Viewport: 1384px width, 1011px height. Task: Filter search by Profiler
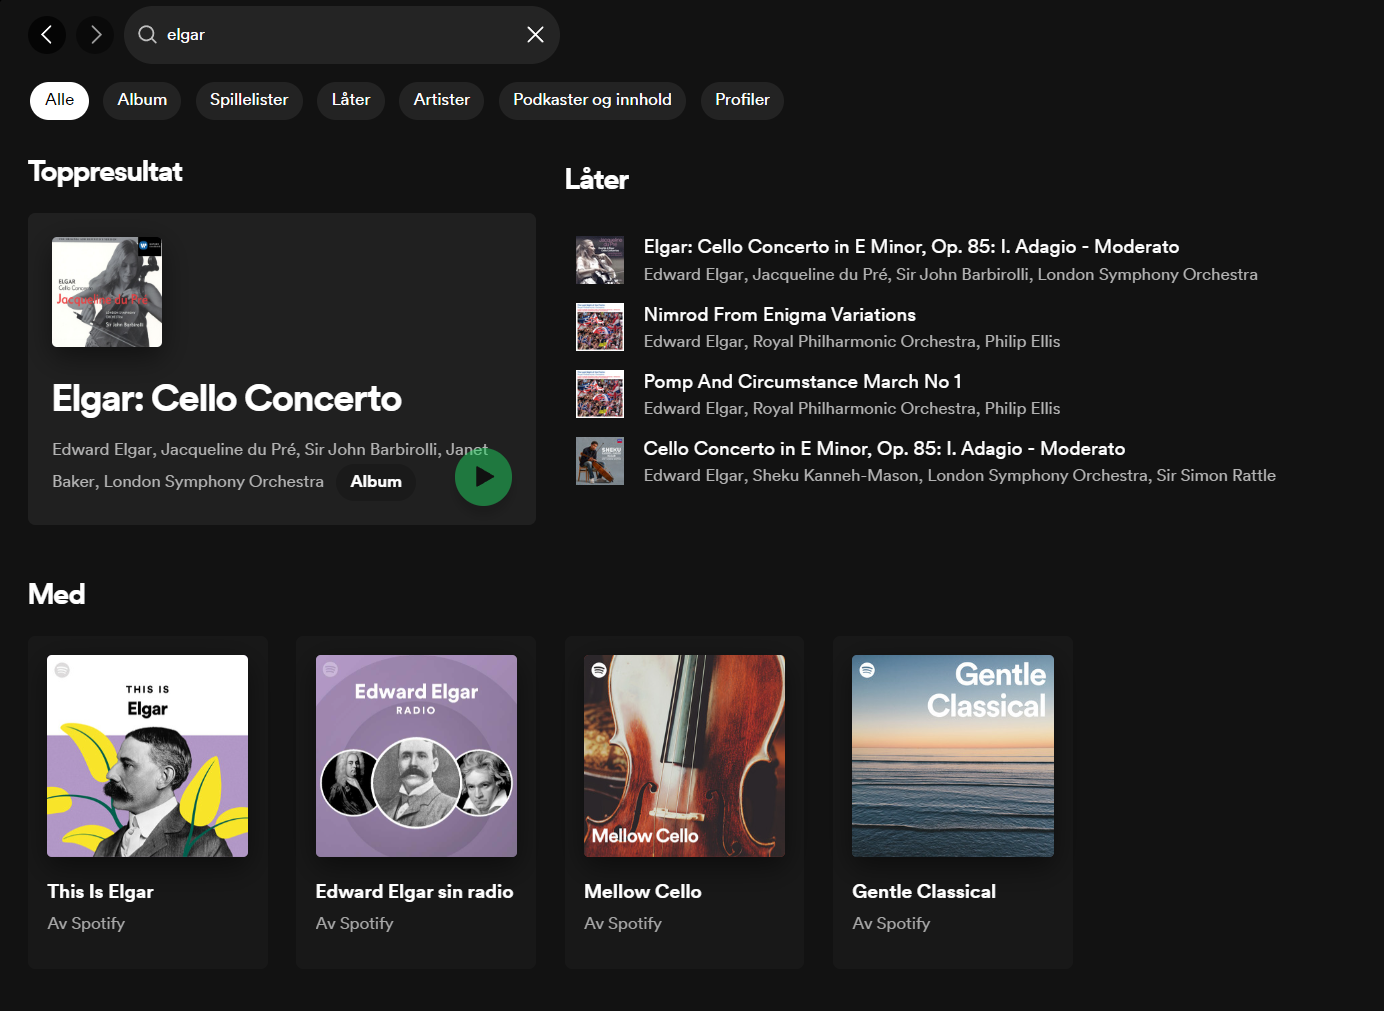click(742, 100)
